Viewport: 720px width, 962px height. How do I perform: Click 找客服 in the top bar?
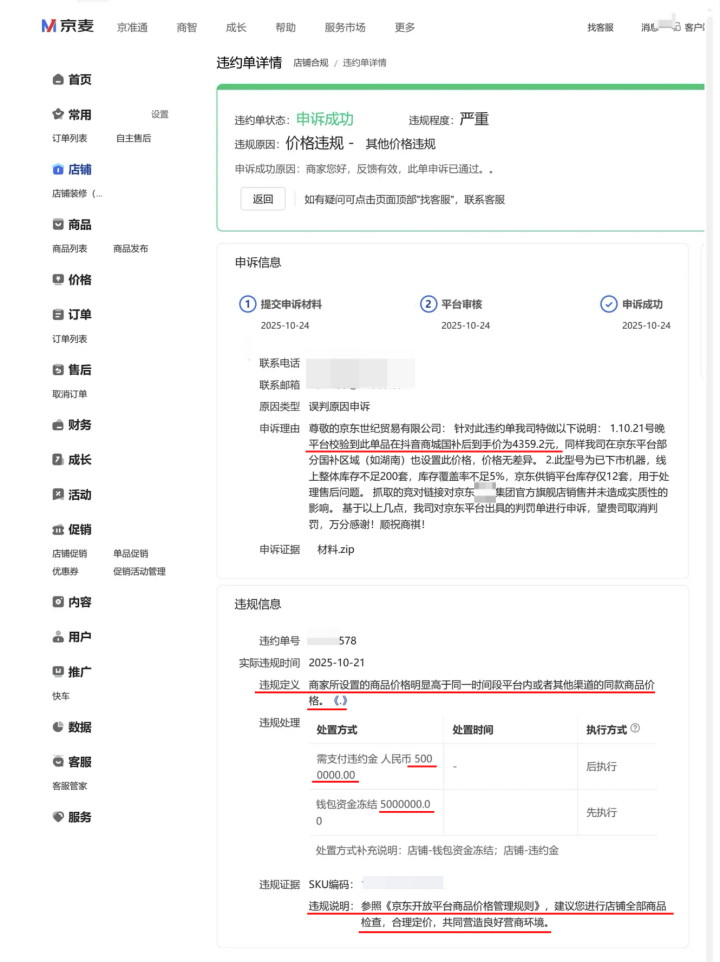pos(600,27)
